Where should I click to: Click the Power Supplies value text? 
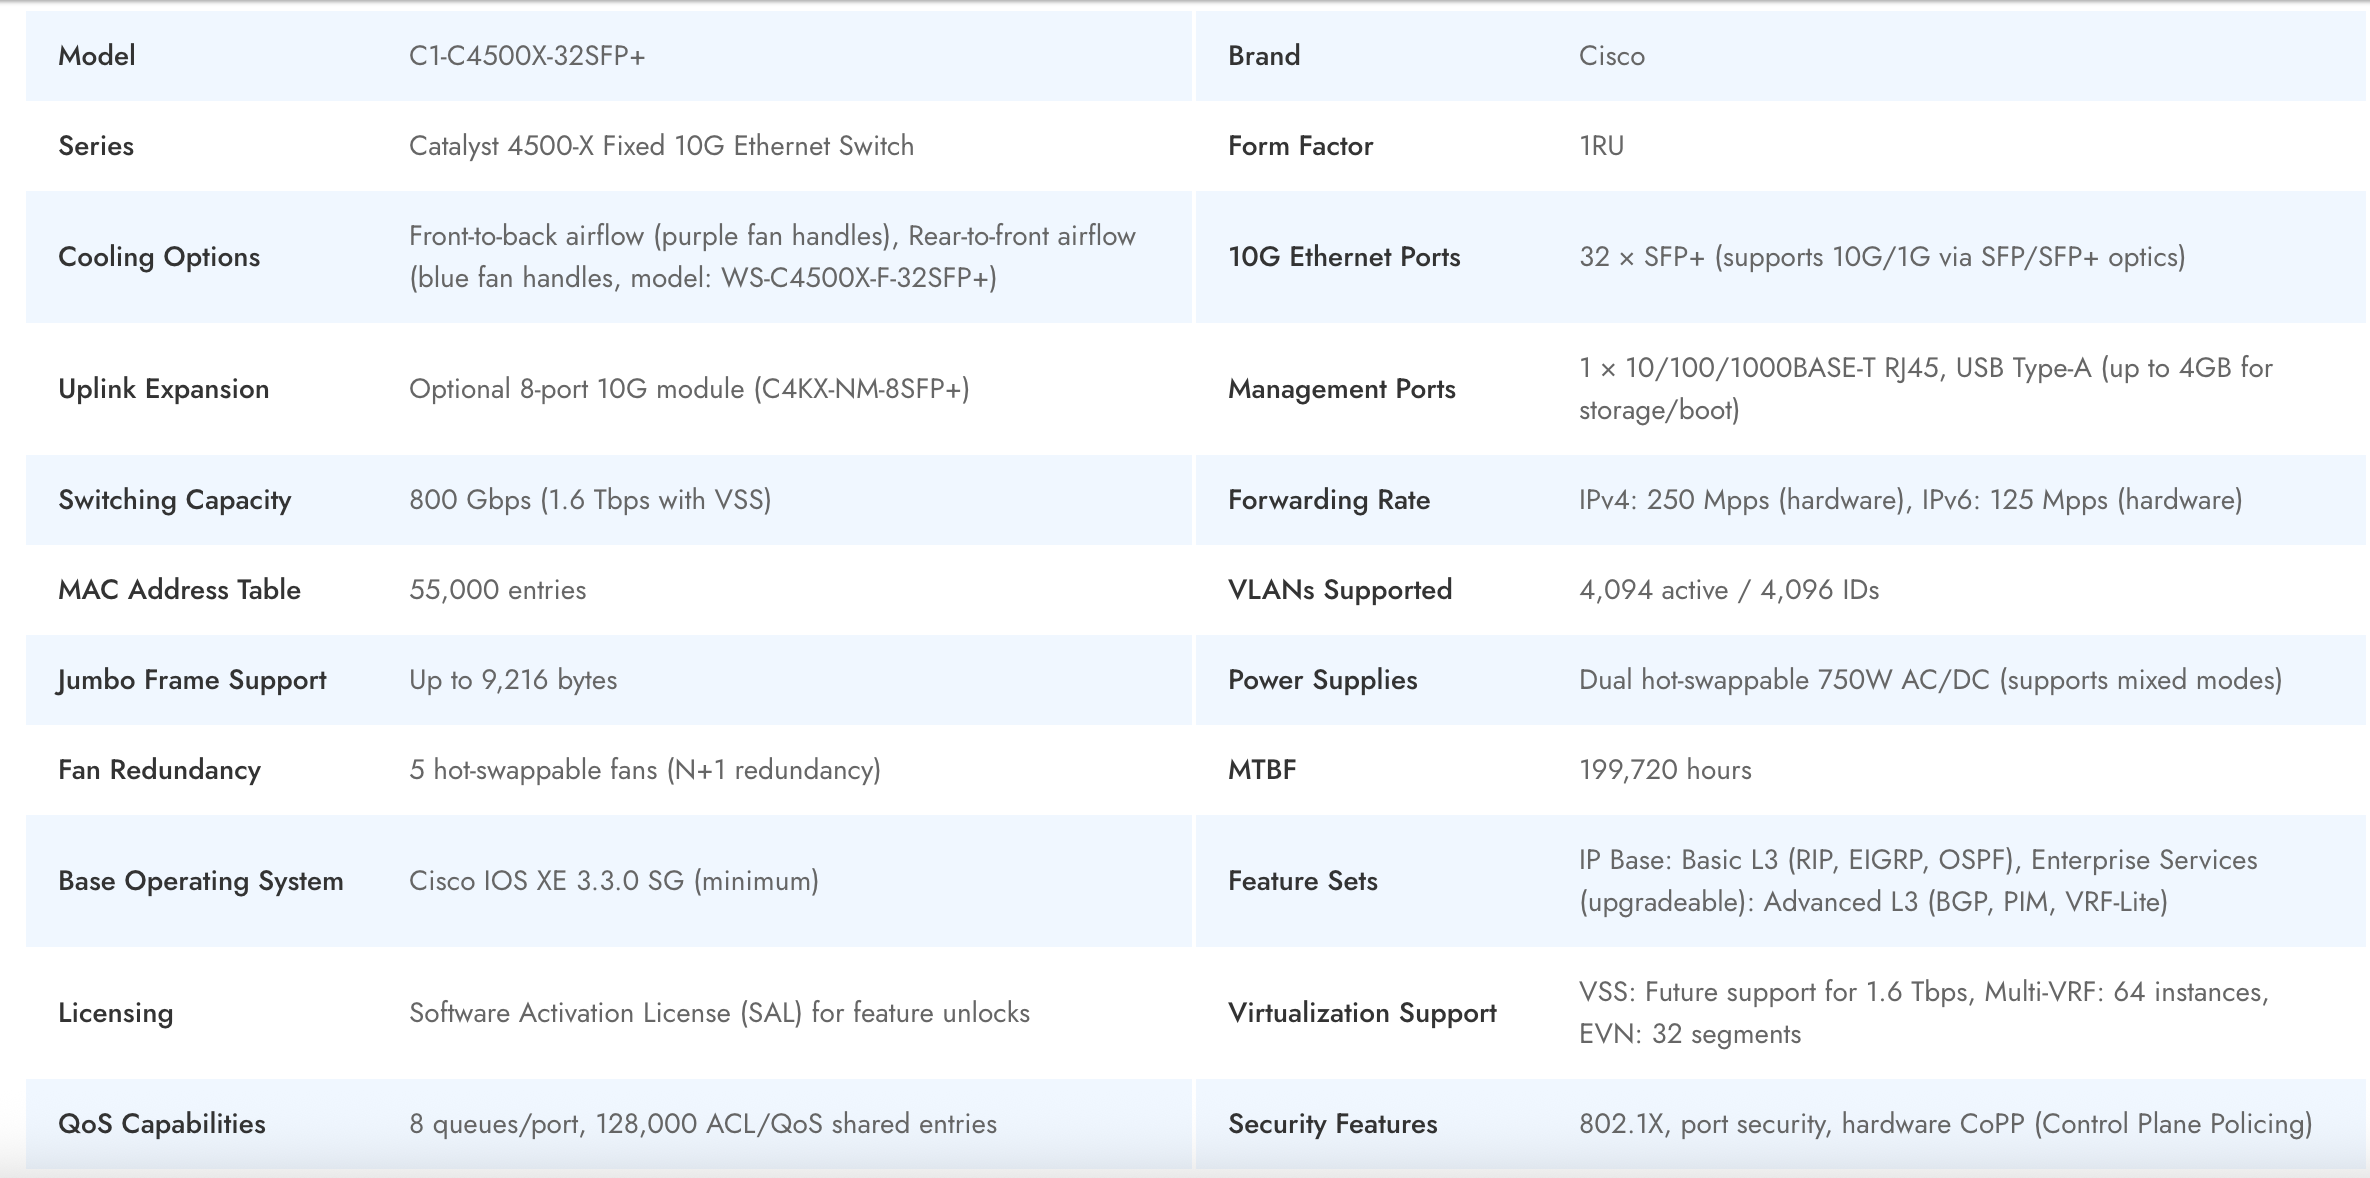click(x=1929, y=680)
